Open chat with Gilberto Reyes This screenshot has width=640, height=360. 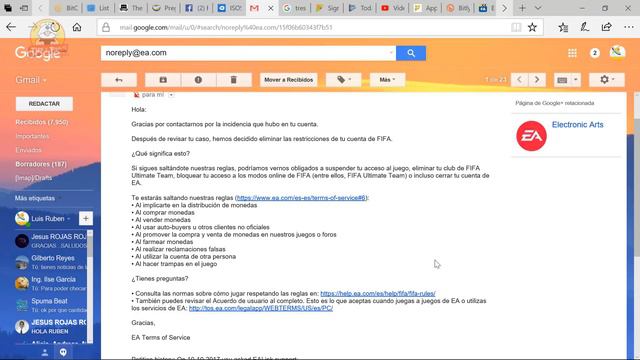[x=51, y=262]
